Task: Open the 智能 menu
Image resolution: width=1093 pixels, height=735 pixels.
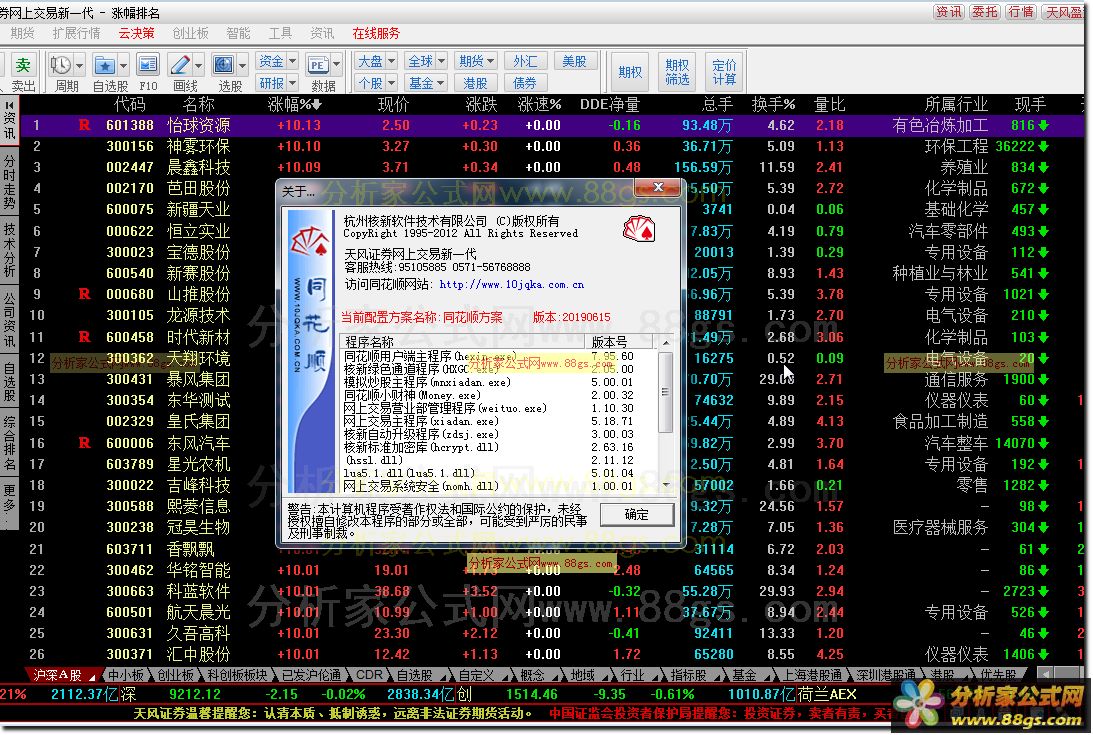Action: pos(238,33)
